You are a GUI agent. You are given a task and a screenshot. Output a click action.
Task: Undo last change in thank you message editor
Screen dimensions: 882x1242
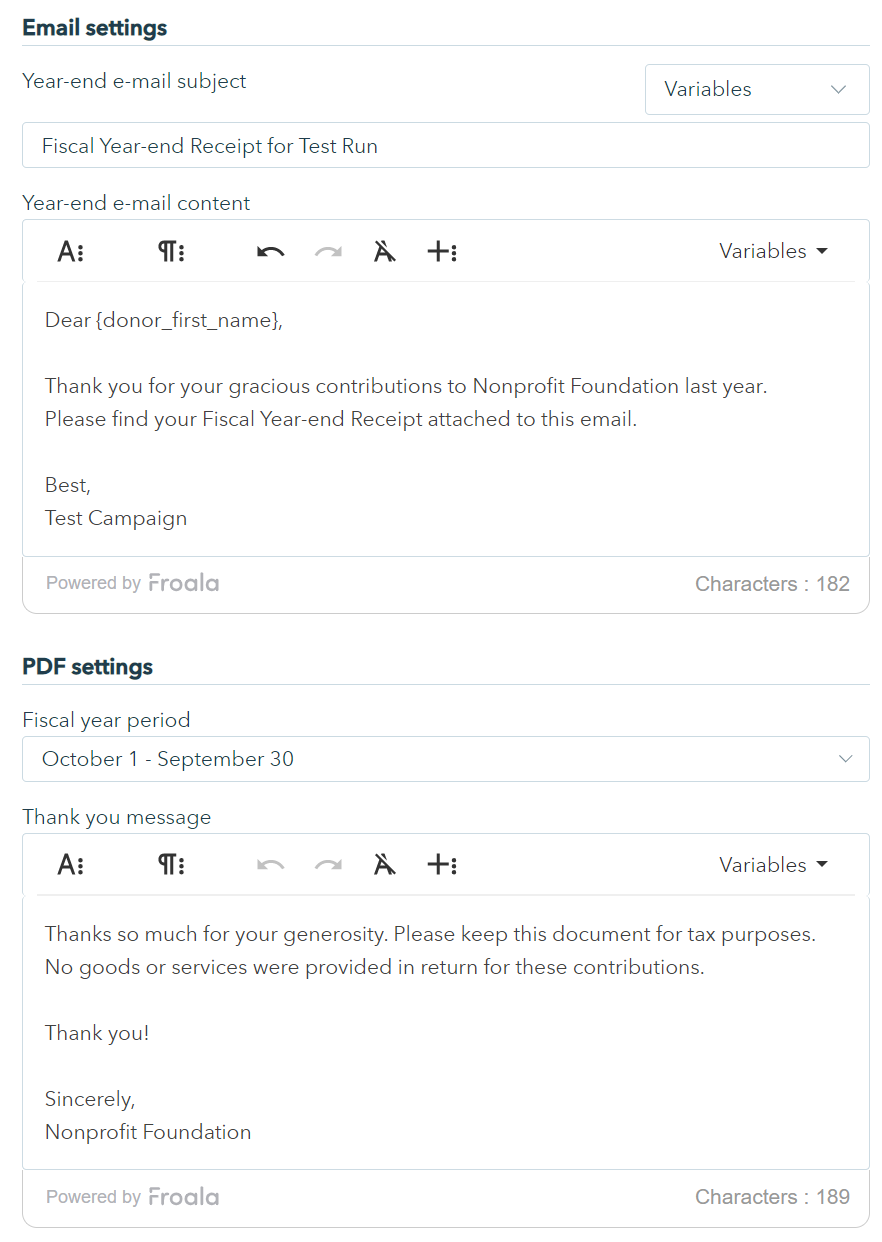coord(270,865)
